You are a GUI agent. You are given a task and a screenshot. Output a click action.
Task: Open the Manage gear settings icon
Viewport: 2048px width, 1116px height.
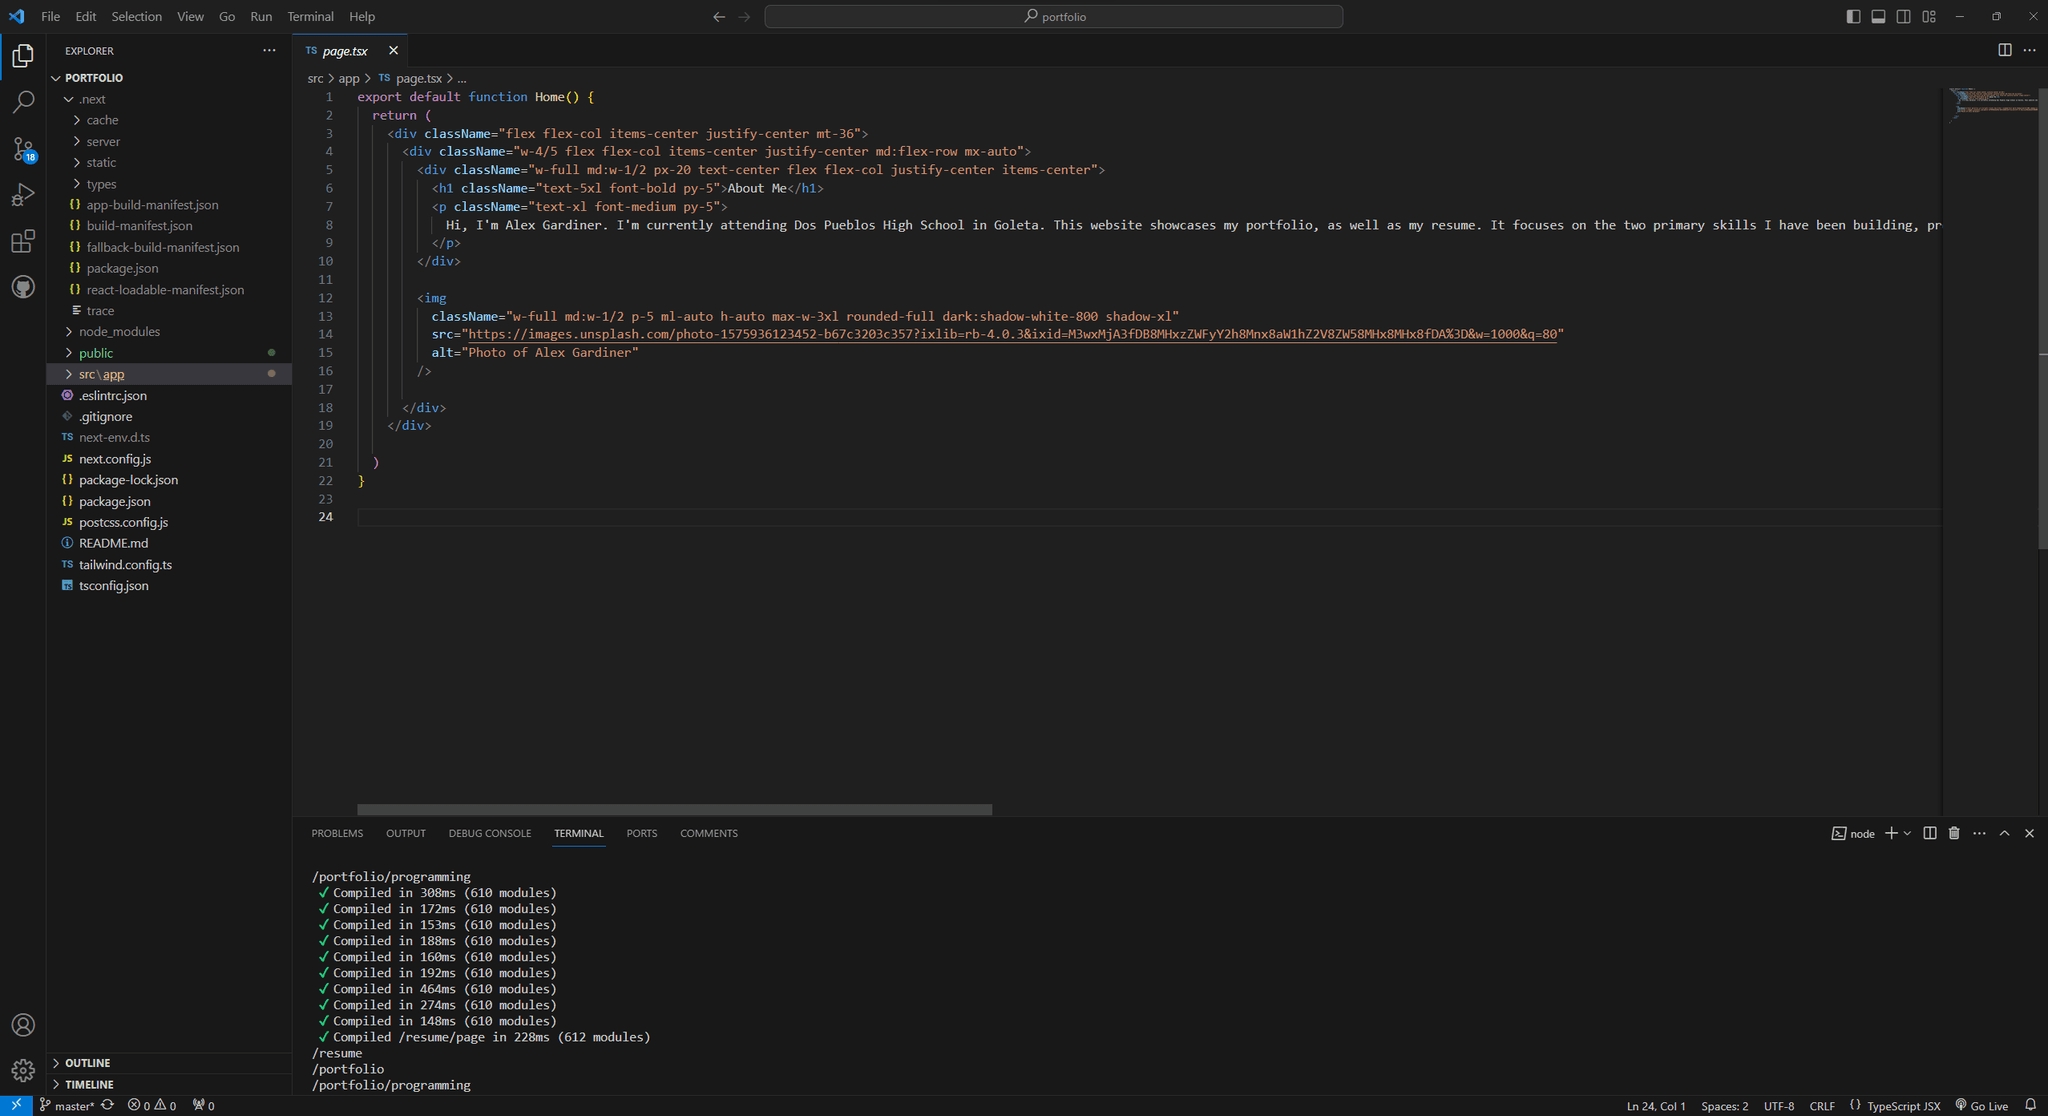(x=23, y=1071)
